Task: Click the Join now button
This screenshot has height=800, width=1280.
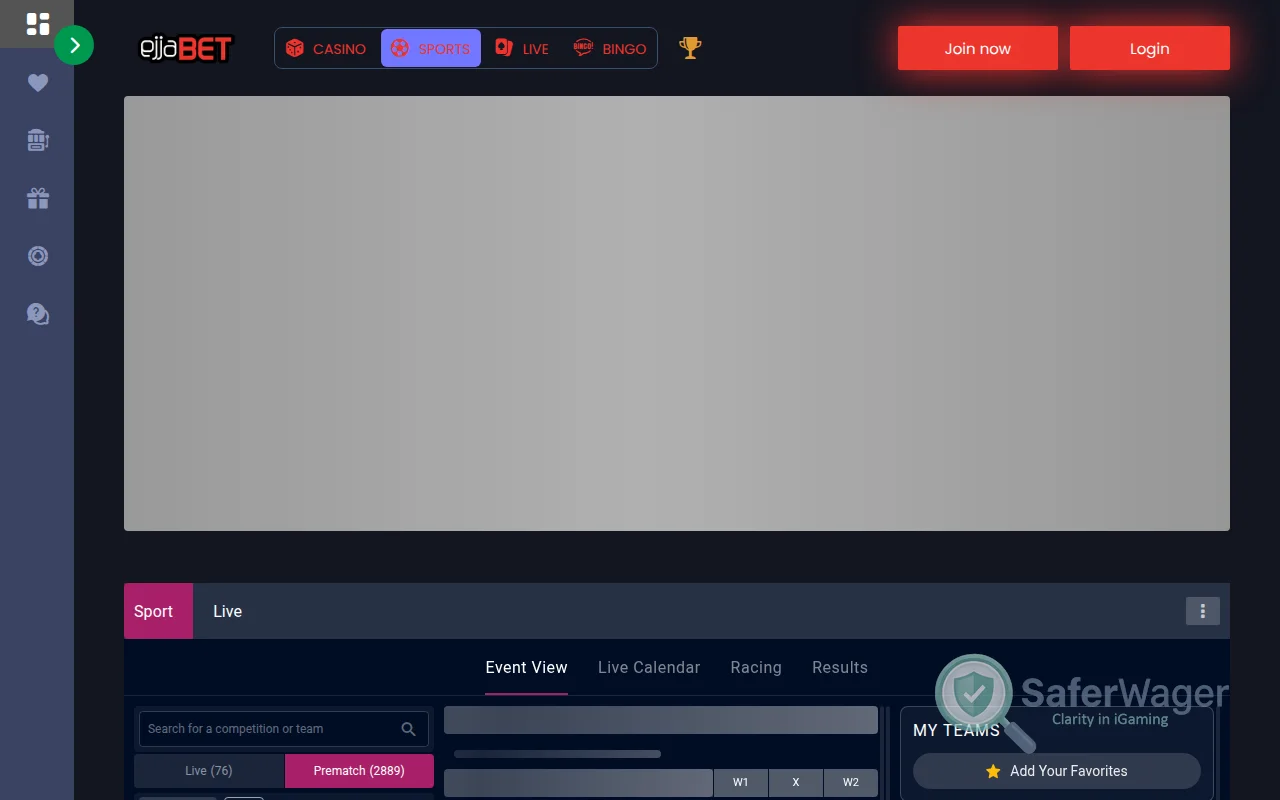Action: (977, 47)
